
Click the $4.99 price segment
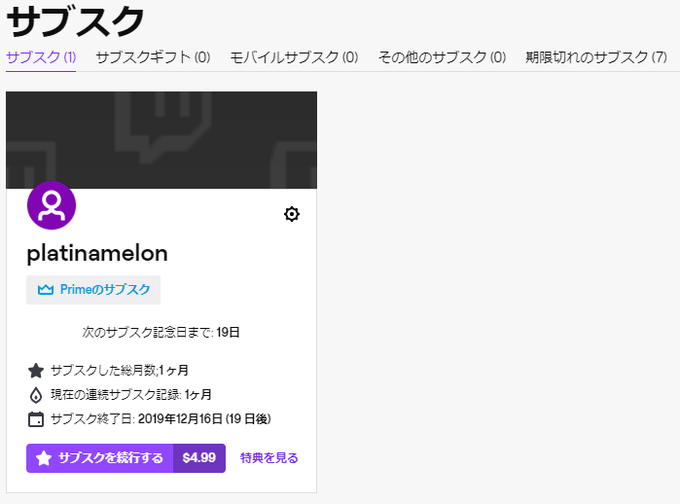199,458
